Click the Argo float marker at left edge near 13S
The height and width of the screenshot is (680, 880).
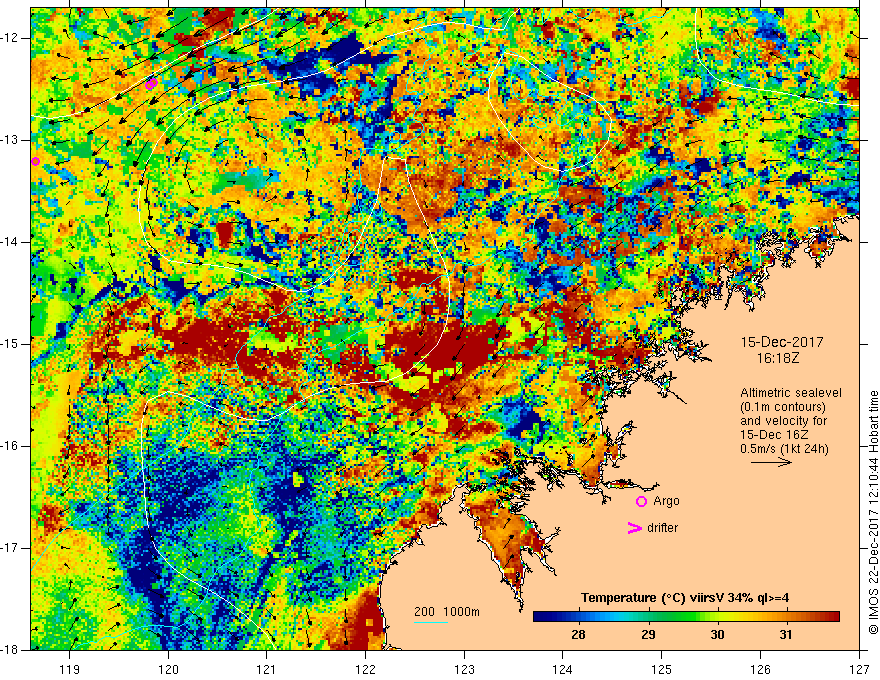[x=35, y=162]
